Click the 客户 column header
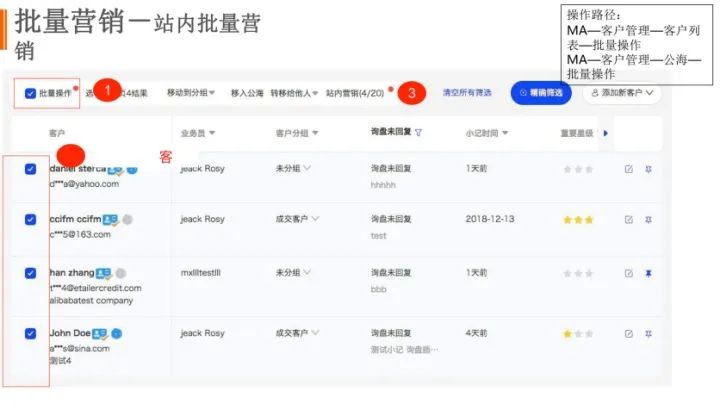This screenshot has height=410, width=720. pos(57,133)
